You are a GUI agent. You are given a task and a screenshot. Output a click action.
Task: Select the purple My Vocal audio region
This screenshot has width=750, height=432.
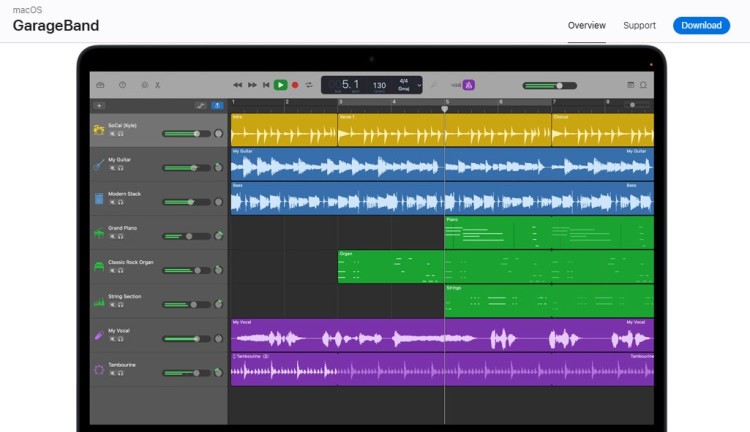tap(442, 335)
